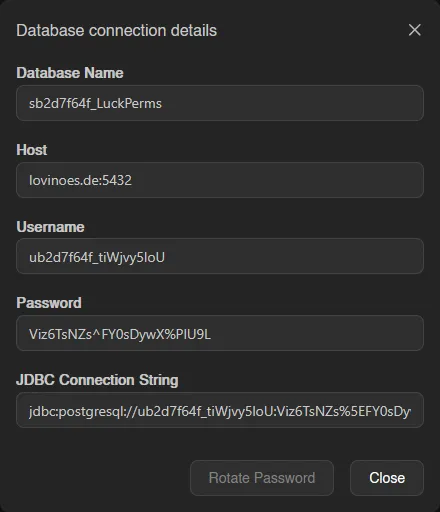Click the Viz6TsNZs password text
This screenshot has height=512, width=440.
tap(120, 334)
